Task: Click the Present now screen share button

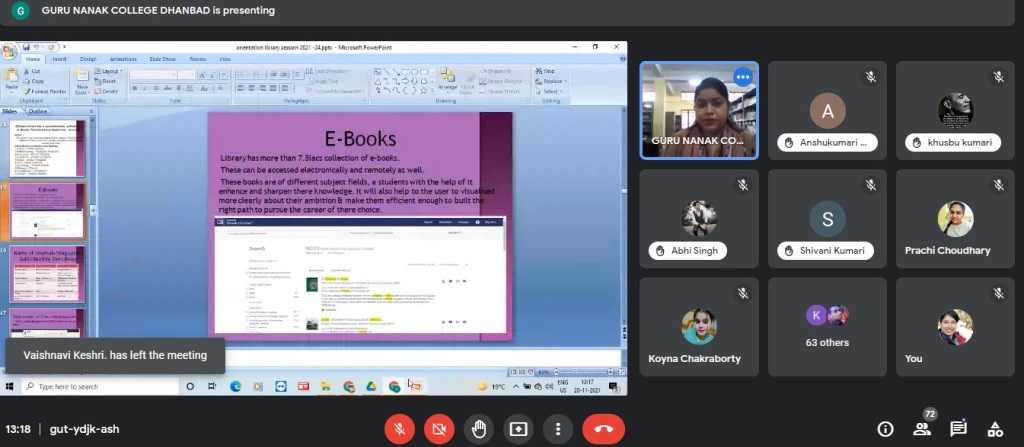Action: pyautogui.click(x=518, y=429)
